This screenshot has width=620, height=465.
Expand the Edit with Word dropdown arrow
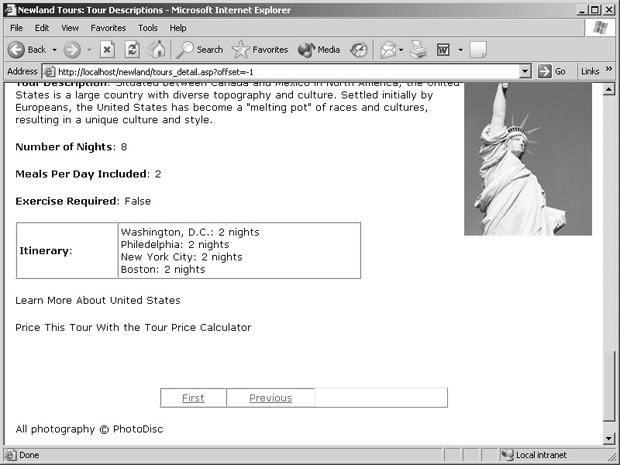[x=460, y=50]
